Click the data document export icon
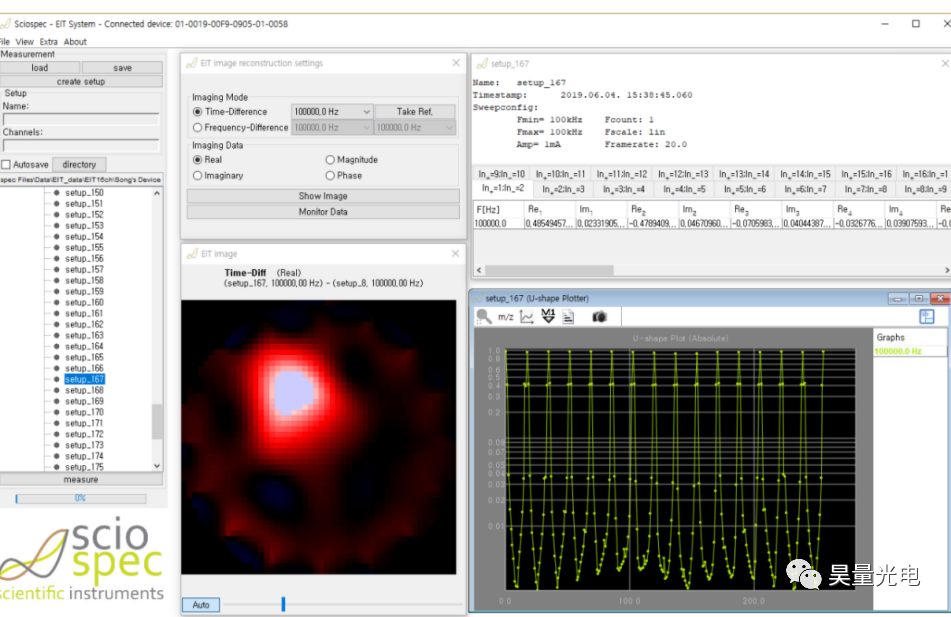The height and width of the screenshot is (617, 951). pos(568,316)
